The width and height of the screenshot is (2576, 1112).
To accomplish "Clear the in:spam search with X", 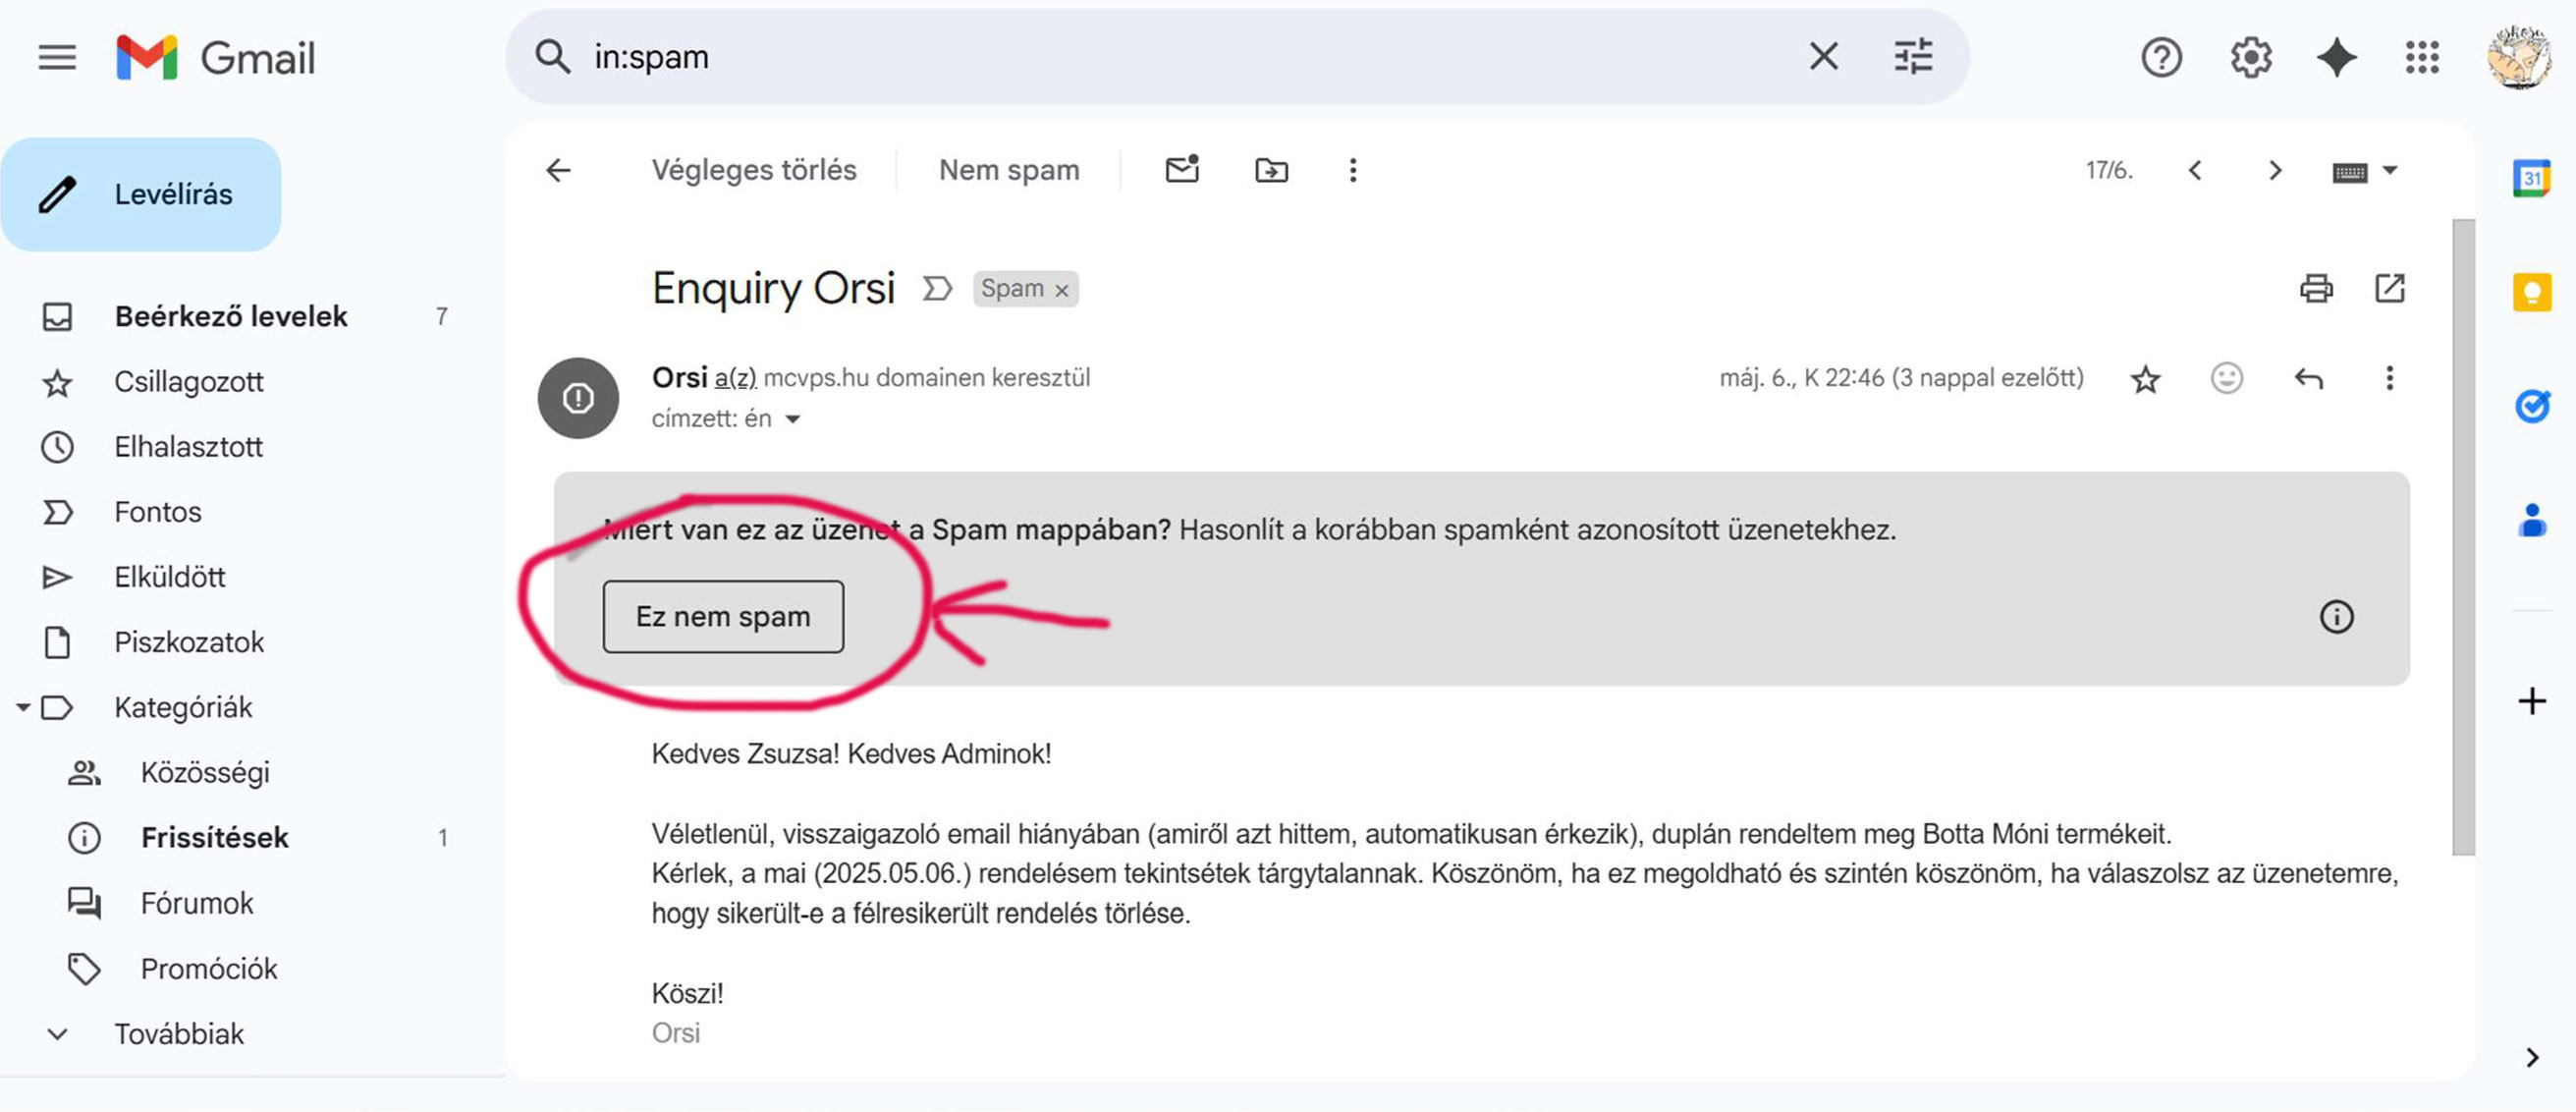I will coord(1824,57).
